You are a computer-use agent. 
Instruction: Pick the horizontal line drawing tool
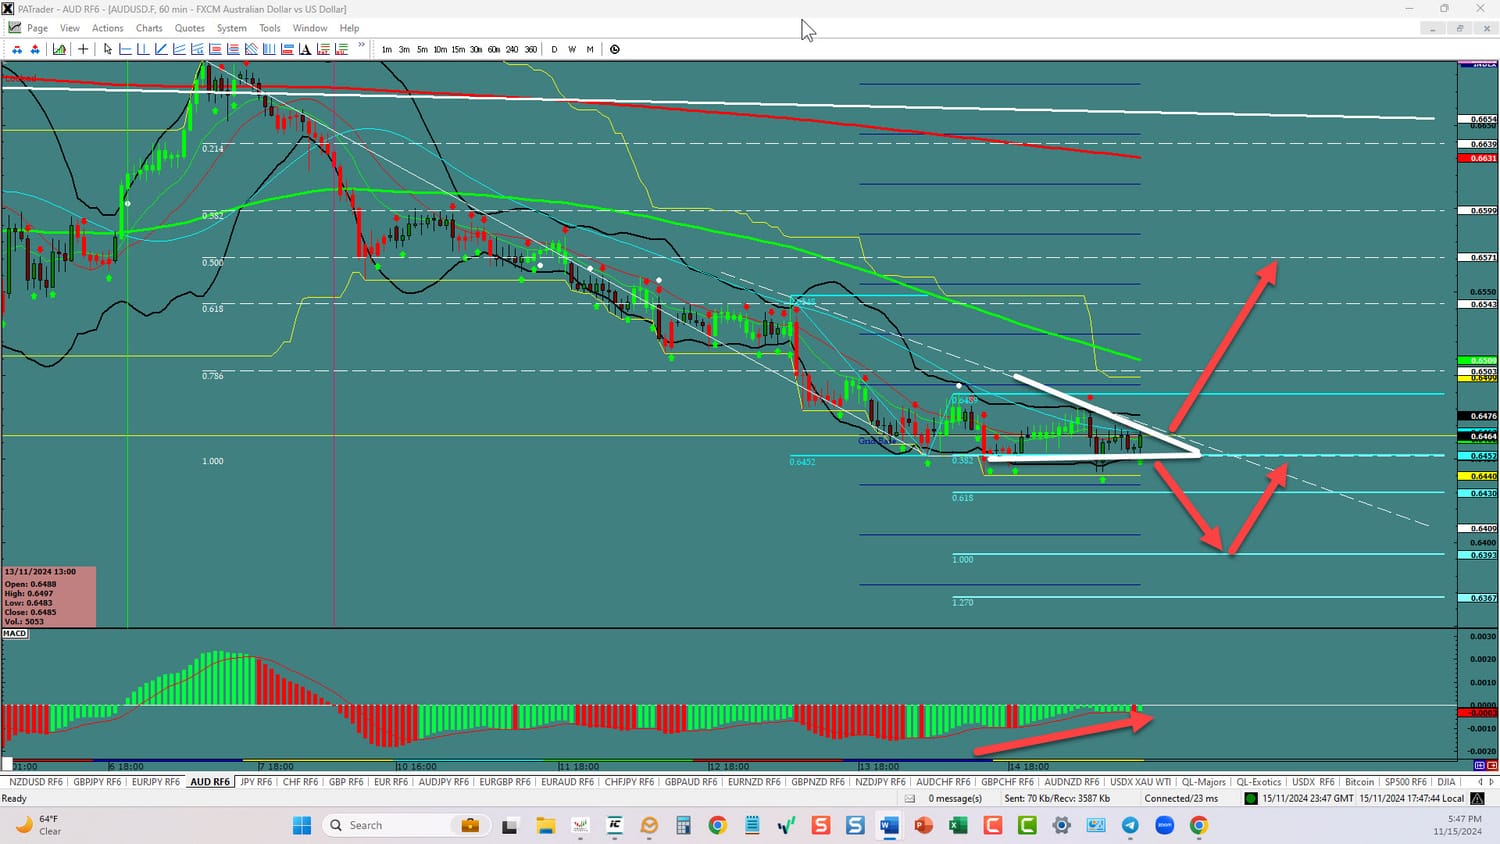126,49
